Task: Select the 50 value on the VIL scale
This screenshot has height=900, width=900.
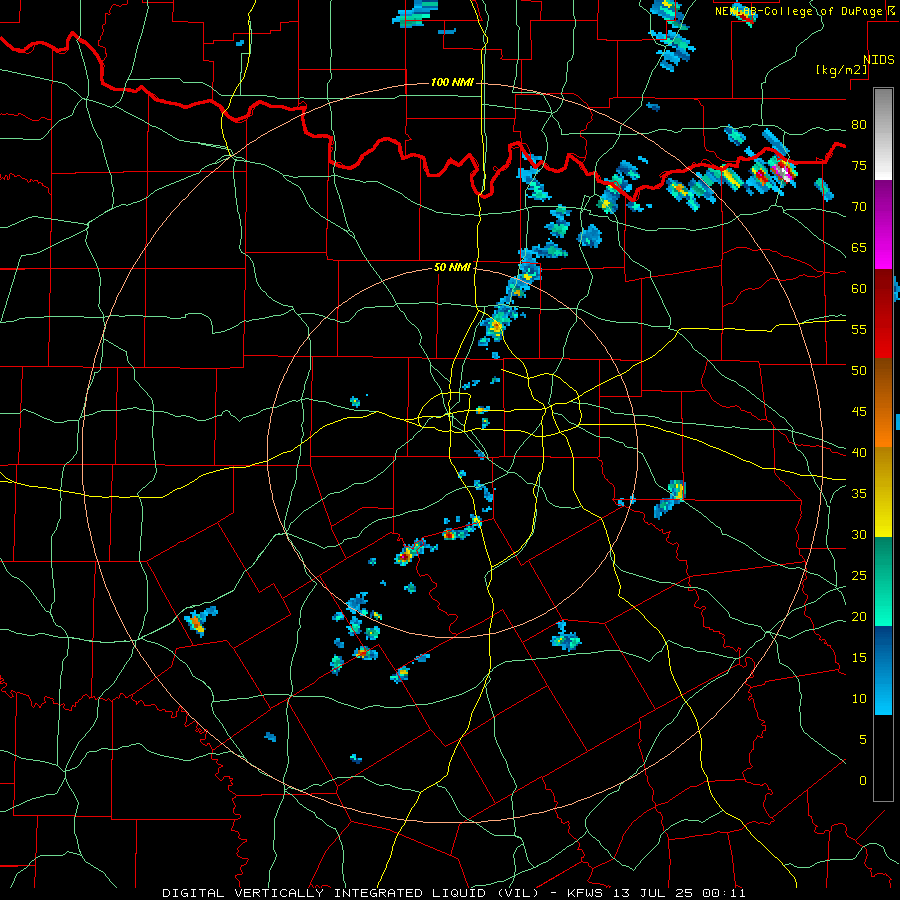Action: click(859, 371)
